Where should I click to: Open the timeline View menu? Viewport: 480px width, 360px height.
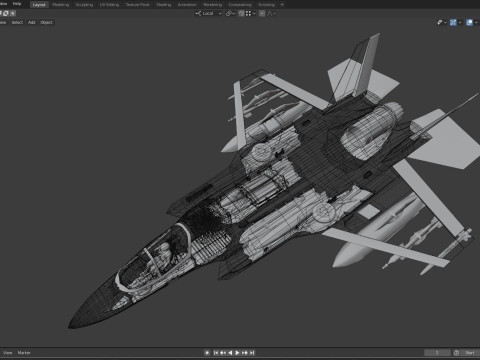click(x=8, y=353)
